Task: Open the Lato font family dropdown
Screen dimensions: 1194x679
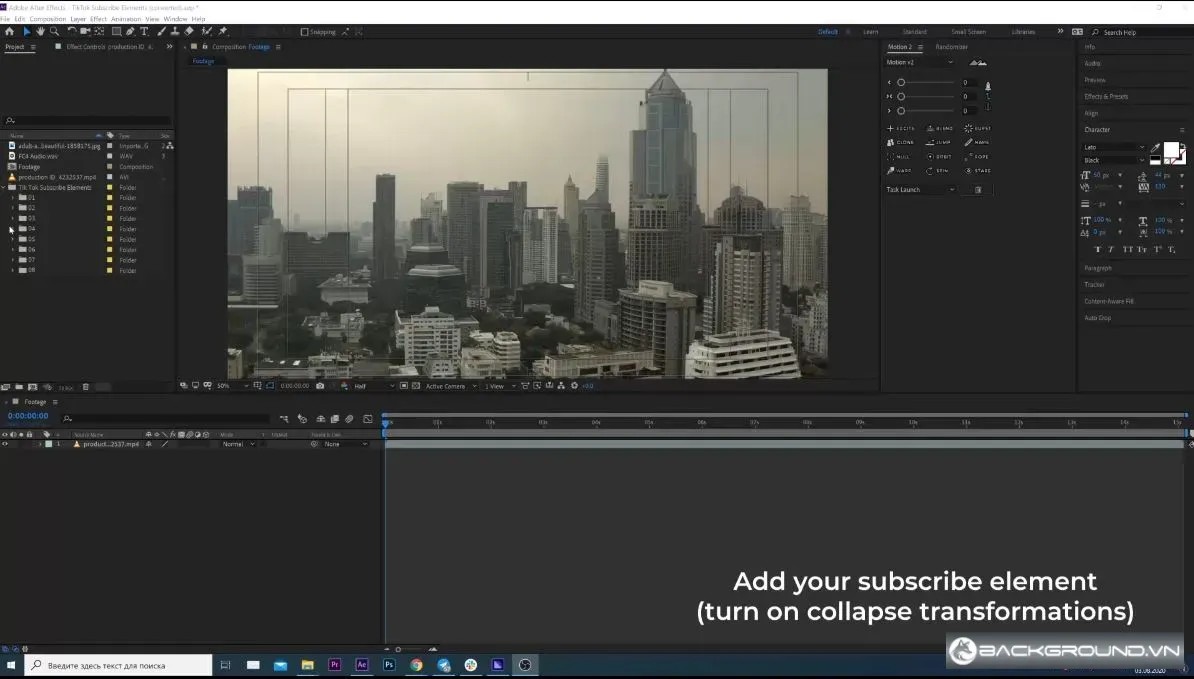Action: [1114, 147]
